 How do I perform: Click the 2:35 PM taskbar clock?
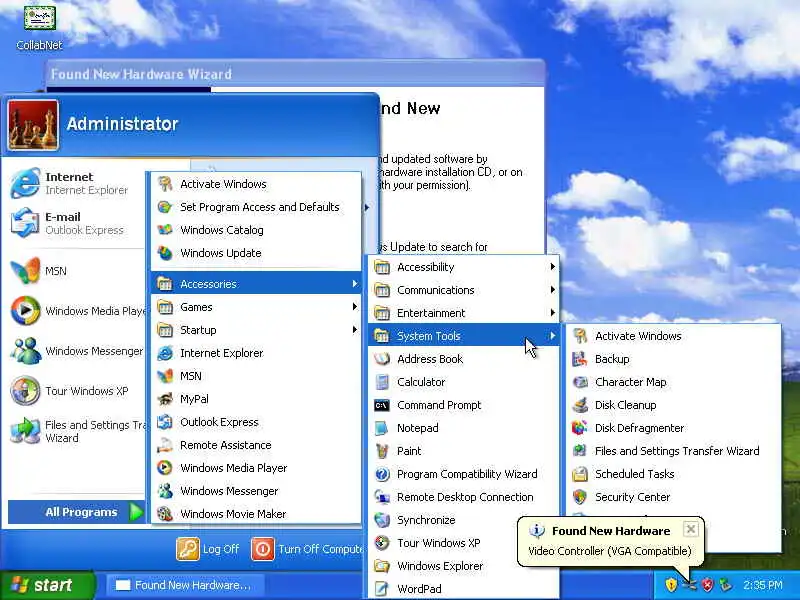(x=762, y=585)
